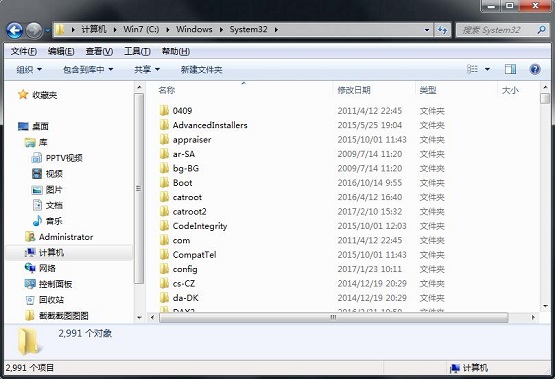Screen dimensions: 555x379
Task: Click the search magnifier icon
Action: (542, 30)
